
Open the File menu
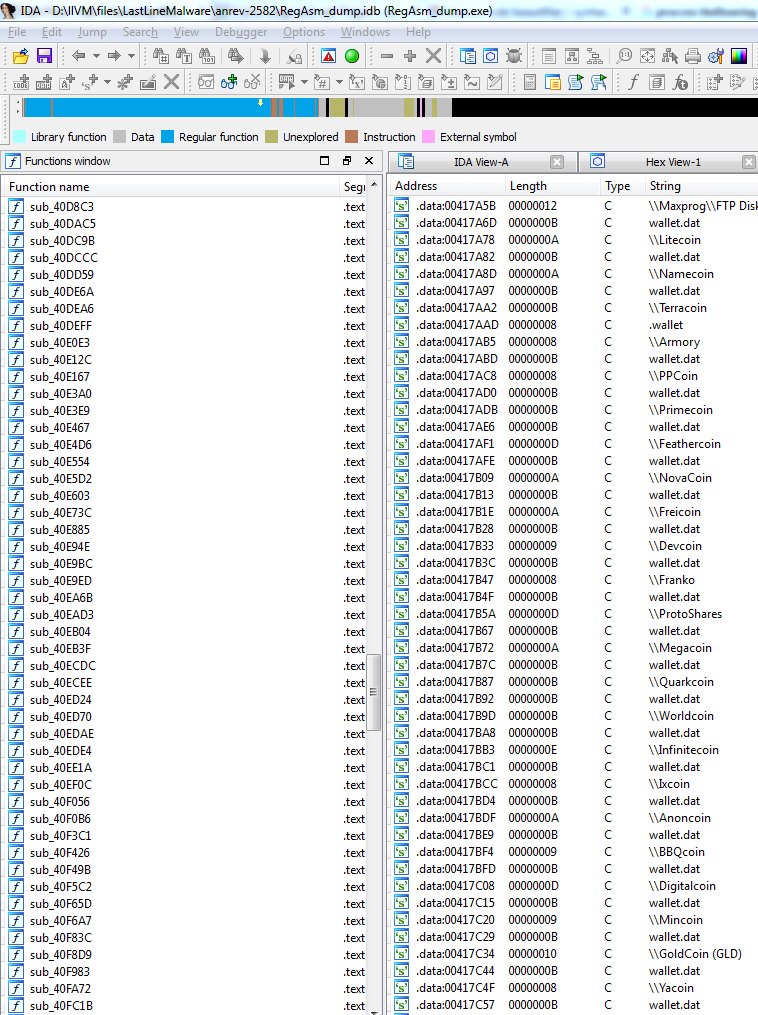17,32
